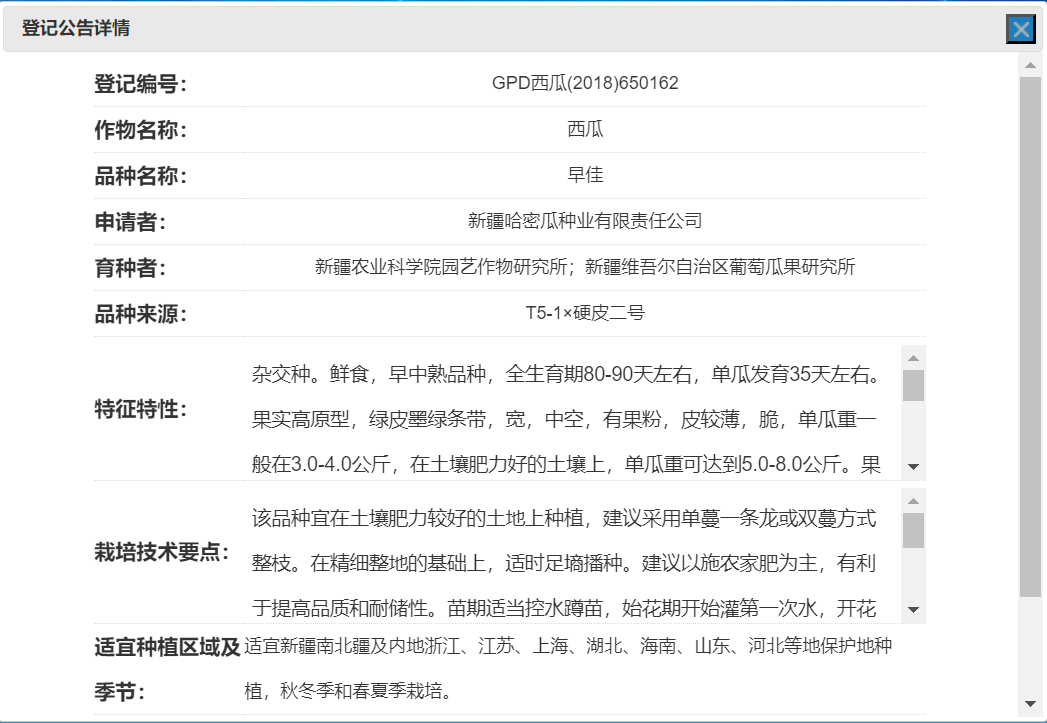The image size is (1047, 723).
Task: Click the 栽培技术要点 box scrollbar thumb
Action: point(913,530)
